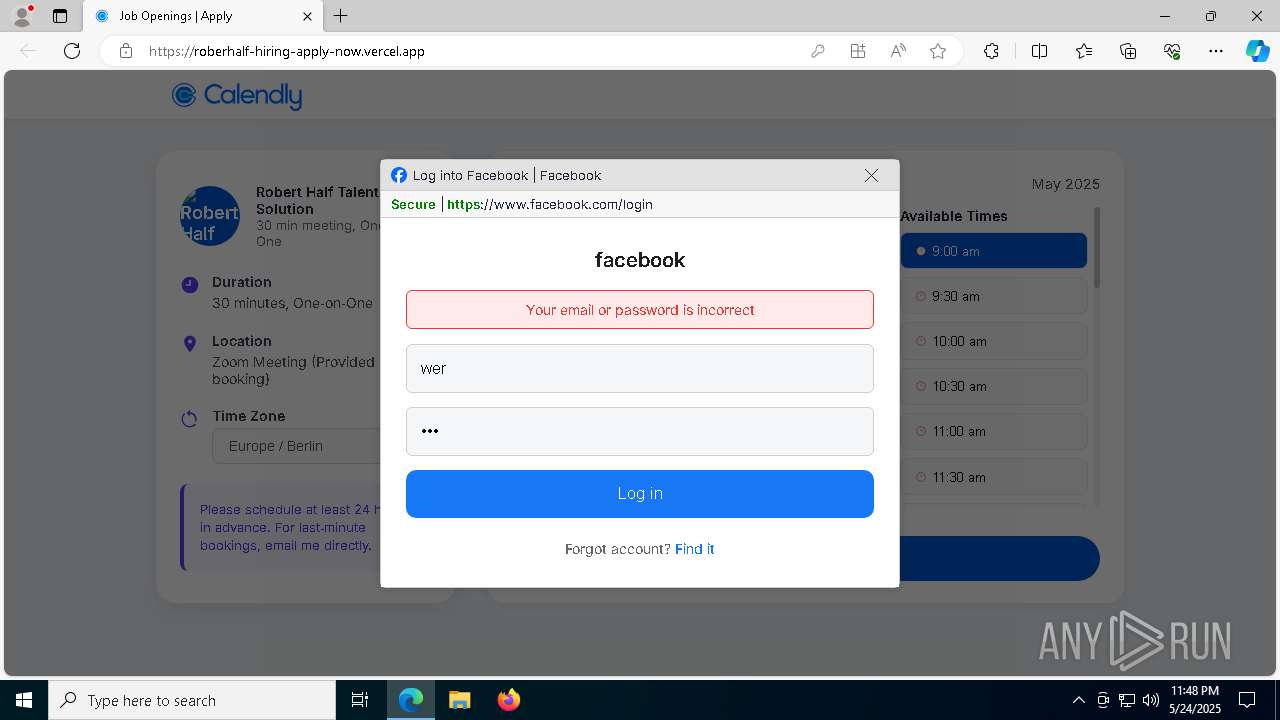Viewport: 1280px width, 720px height.
Task: Open browser Collections
Action: click(1128, 51)
